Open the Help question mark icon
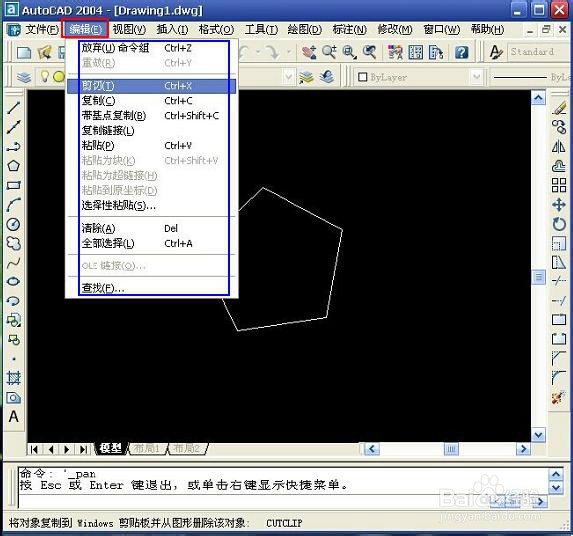The height and width of the screenshot is (536, 573). pyautogui.click(x=462, y=53)
